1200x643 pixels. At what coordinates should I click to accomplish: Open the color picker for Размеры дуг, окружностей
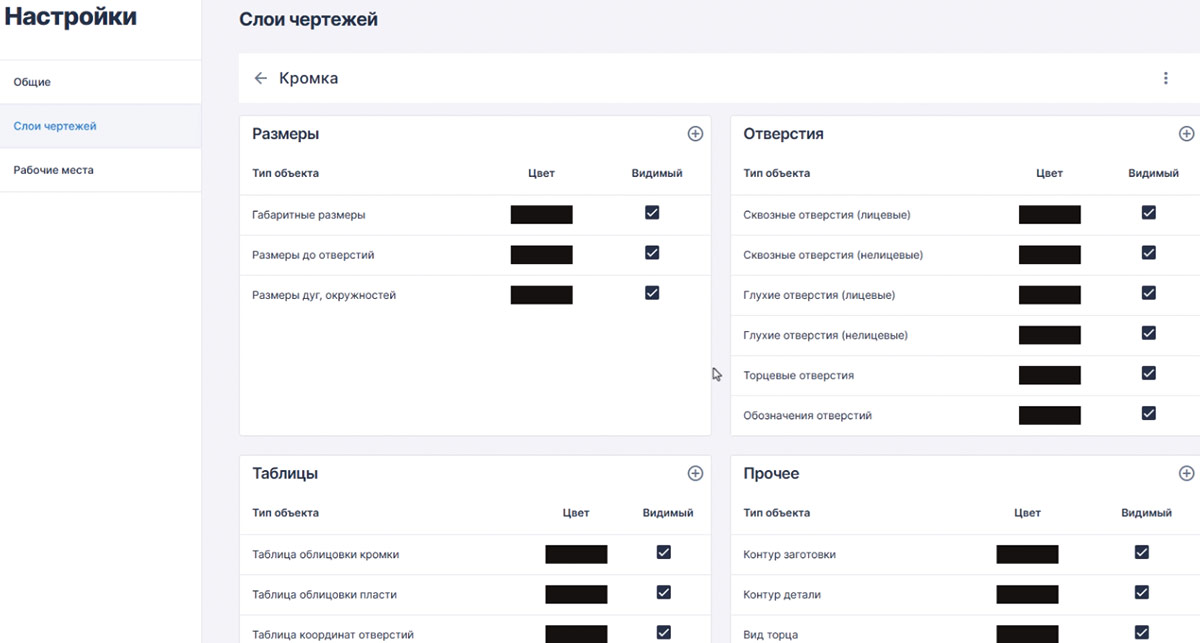(x=541, y=293)
